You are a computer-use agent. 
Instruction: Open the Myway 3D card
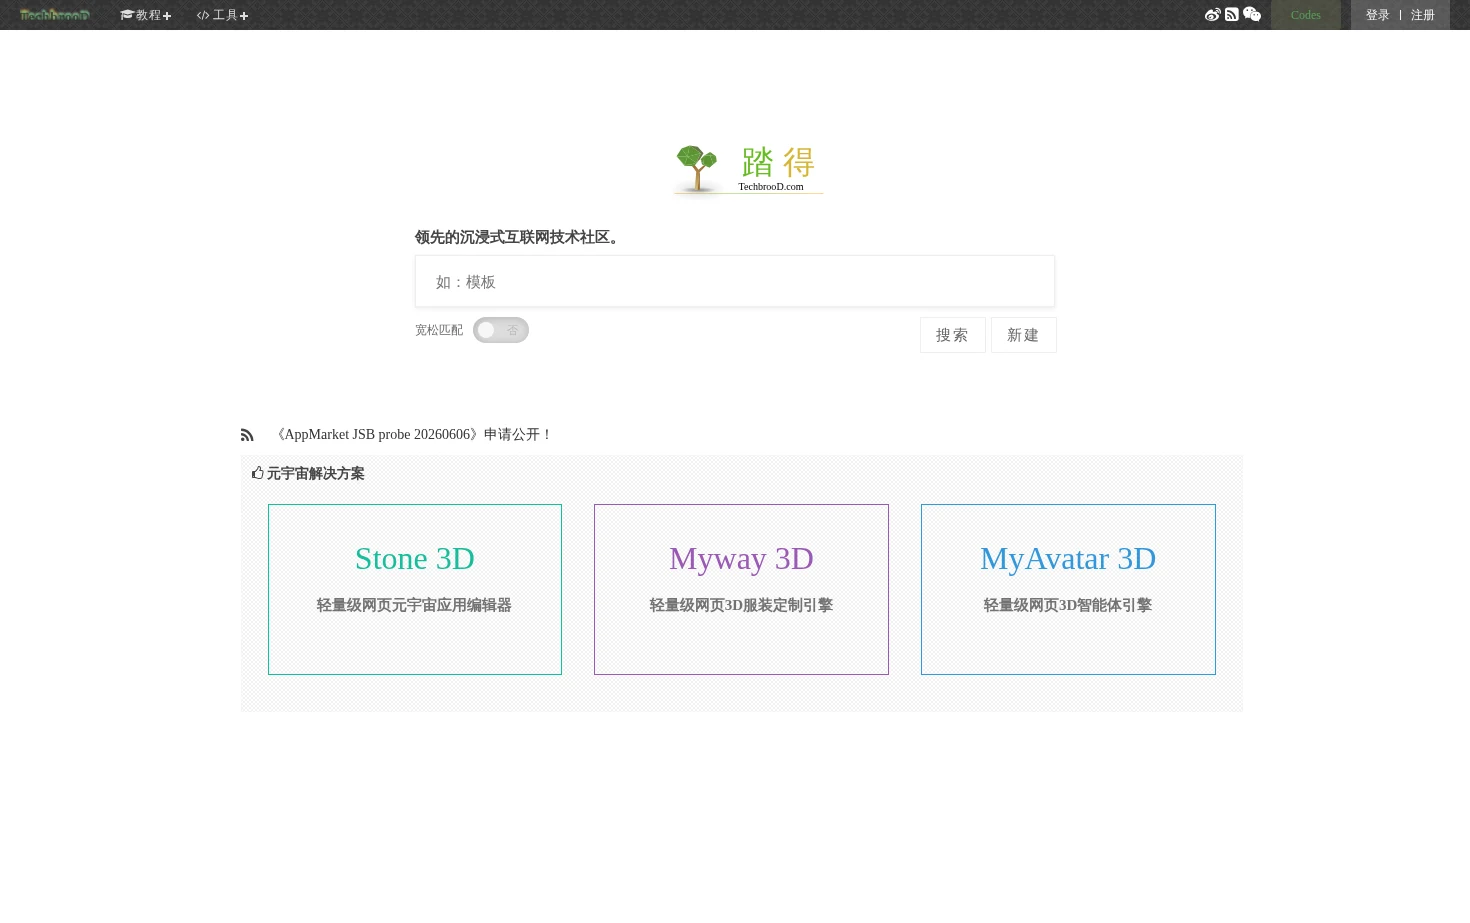pos(741,589)
